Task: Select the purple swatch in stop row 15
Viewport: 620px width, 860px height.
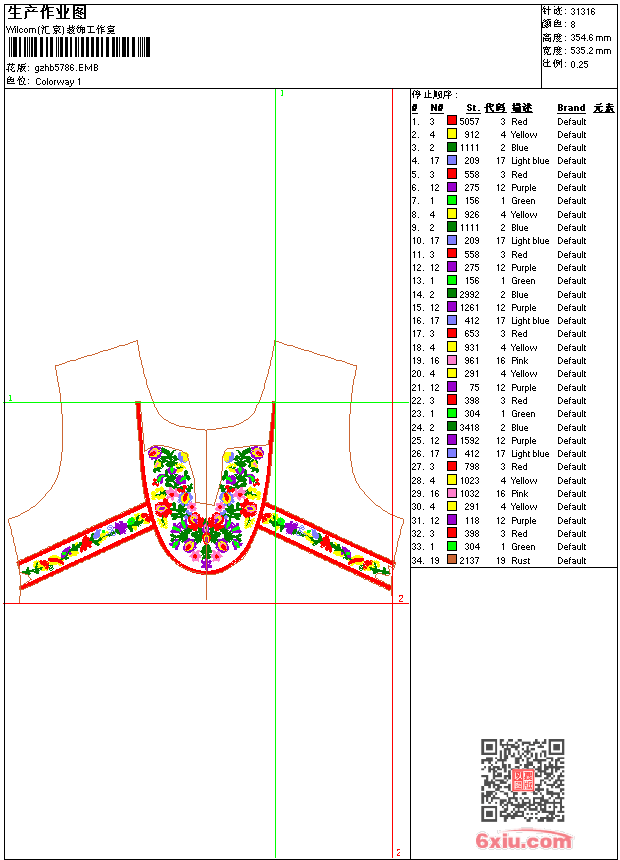Action: pos(452,307)
